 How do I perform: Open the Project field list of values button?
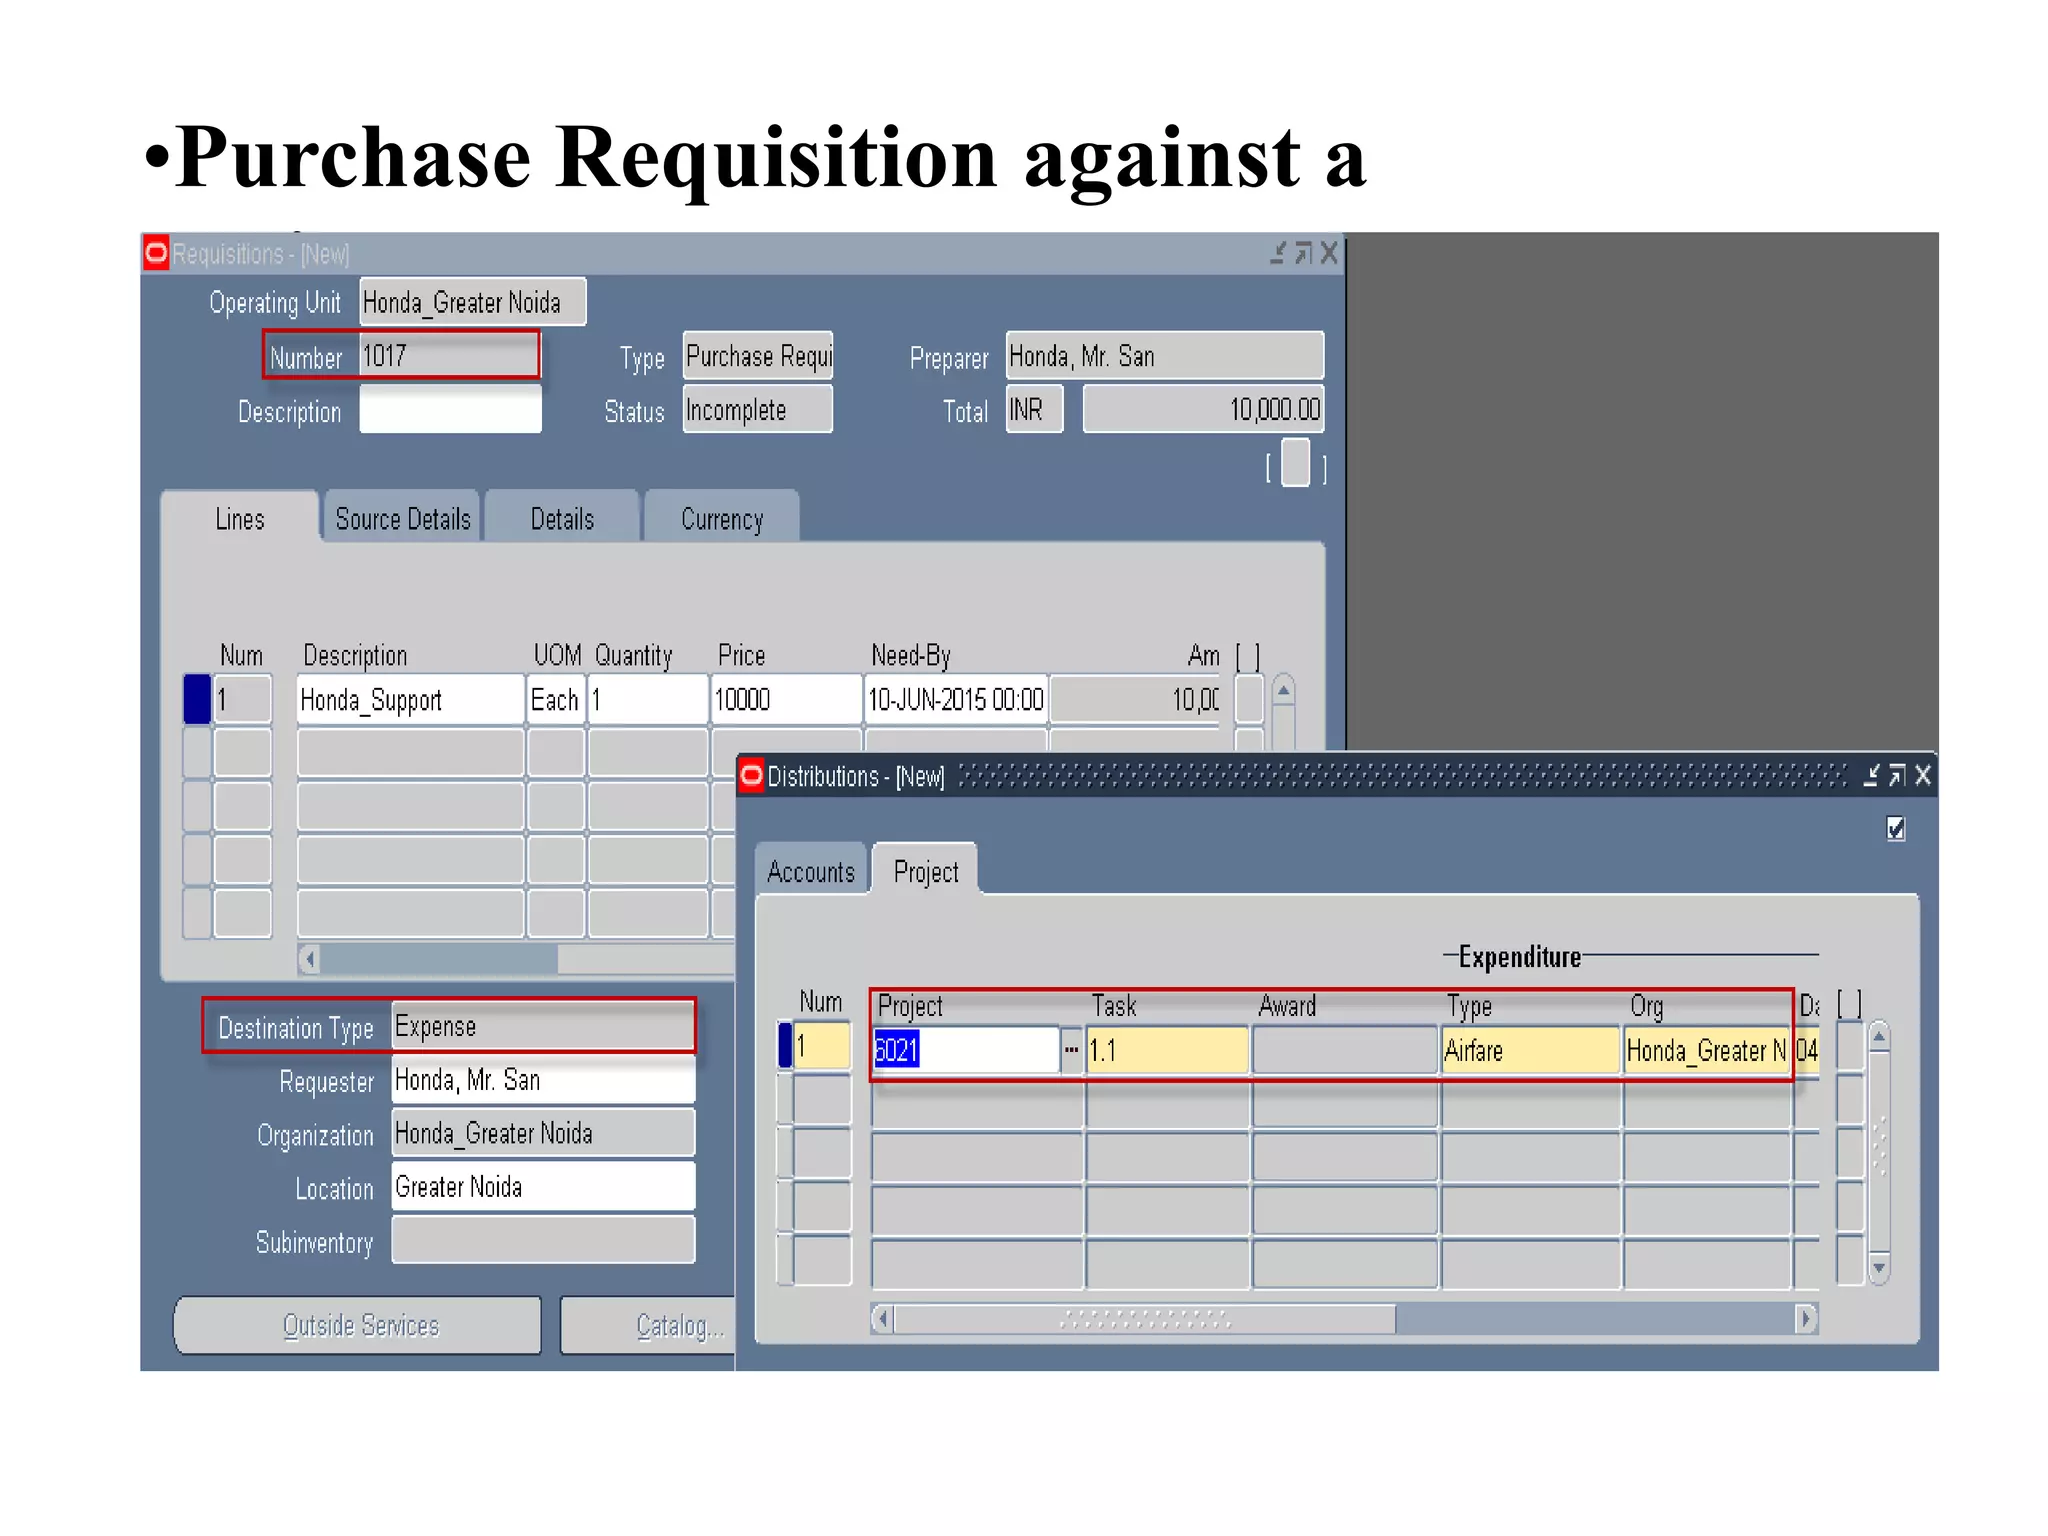tap(1071, 1050)
